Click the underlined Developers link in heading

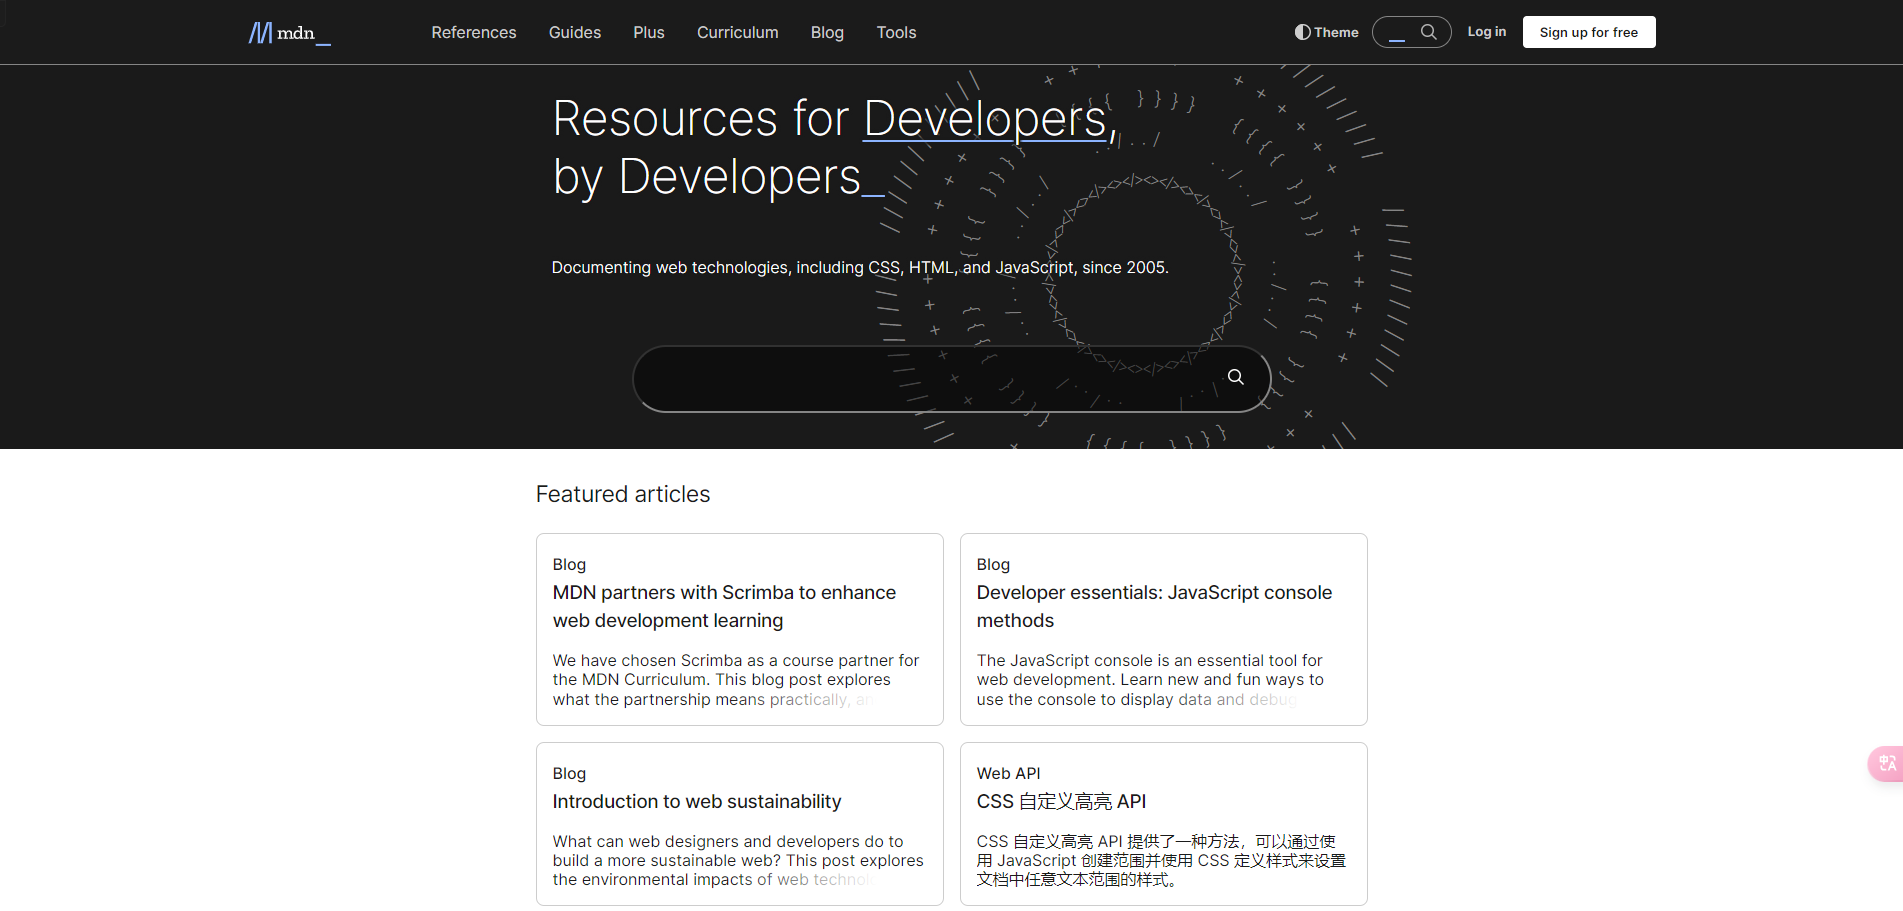pos(985,119)
